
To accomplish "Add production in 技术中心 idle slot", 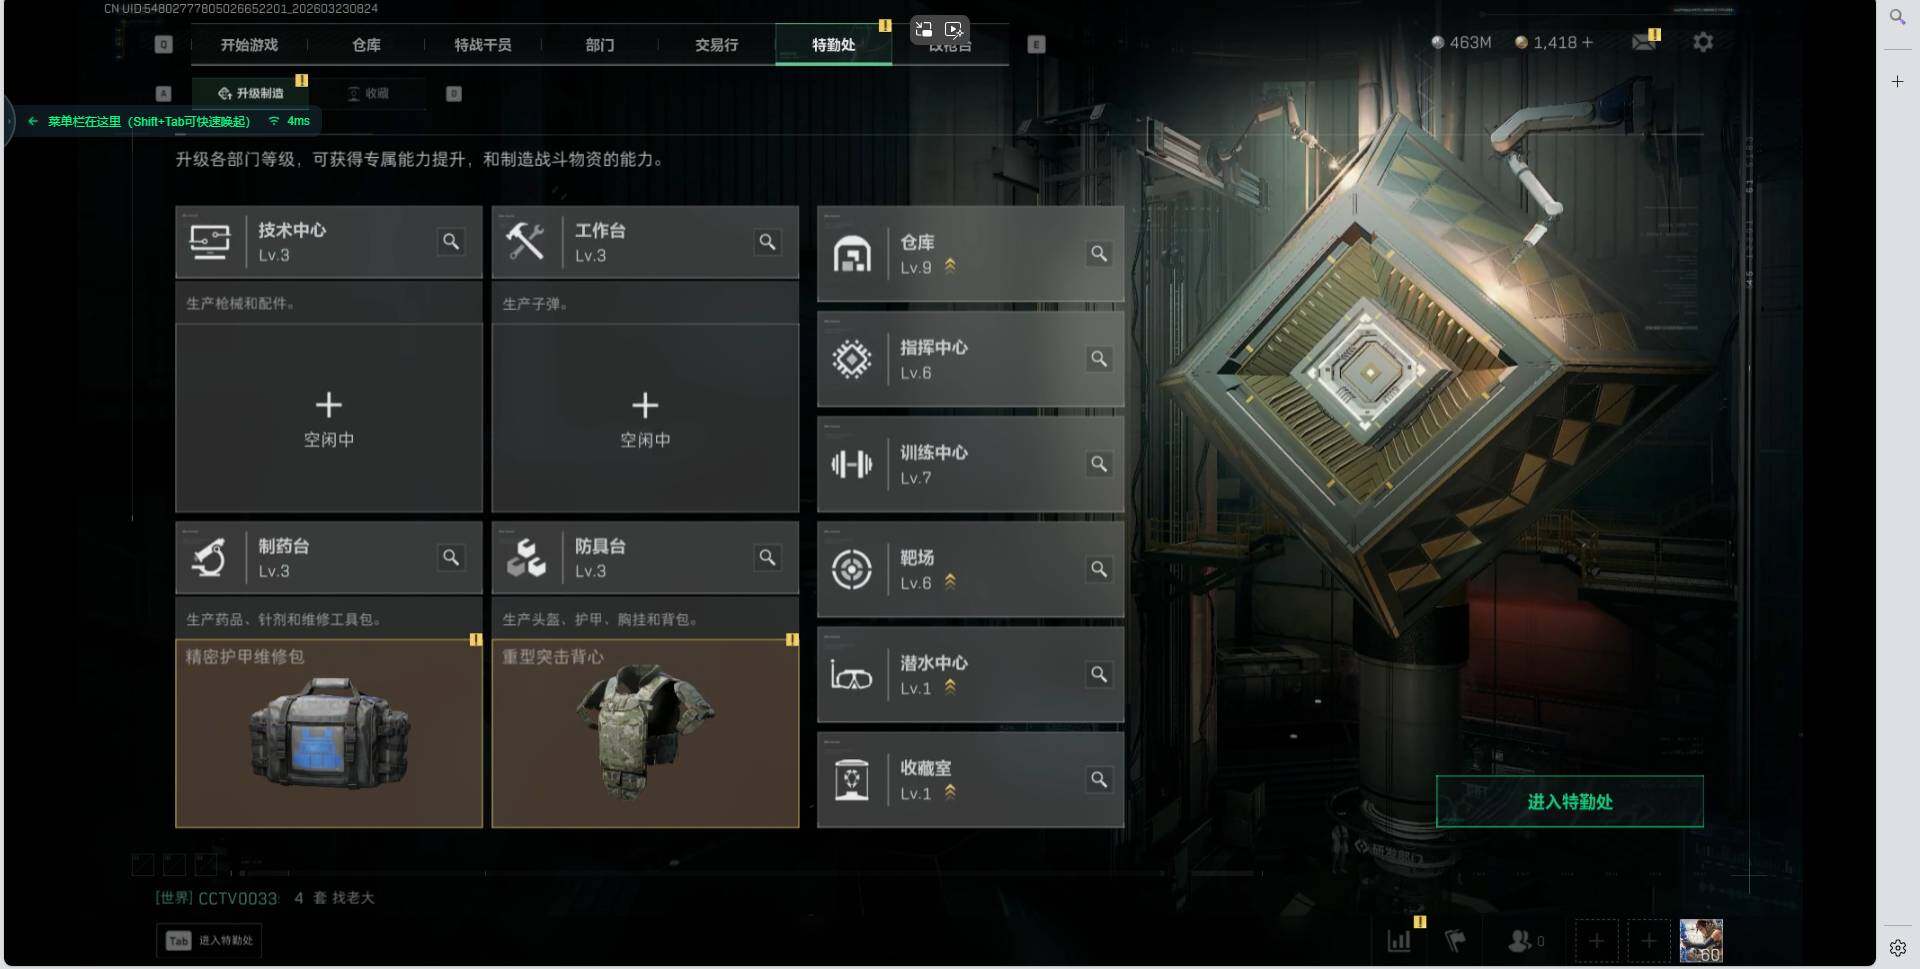I will click(329, 418).
